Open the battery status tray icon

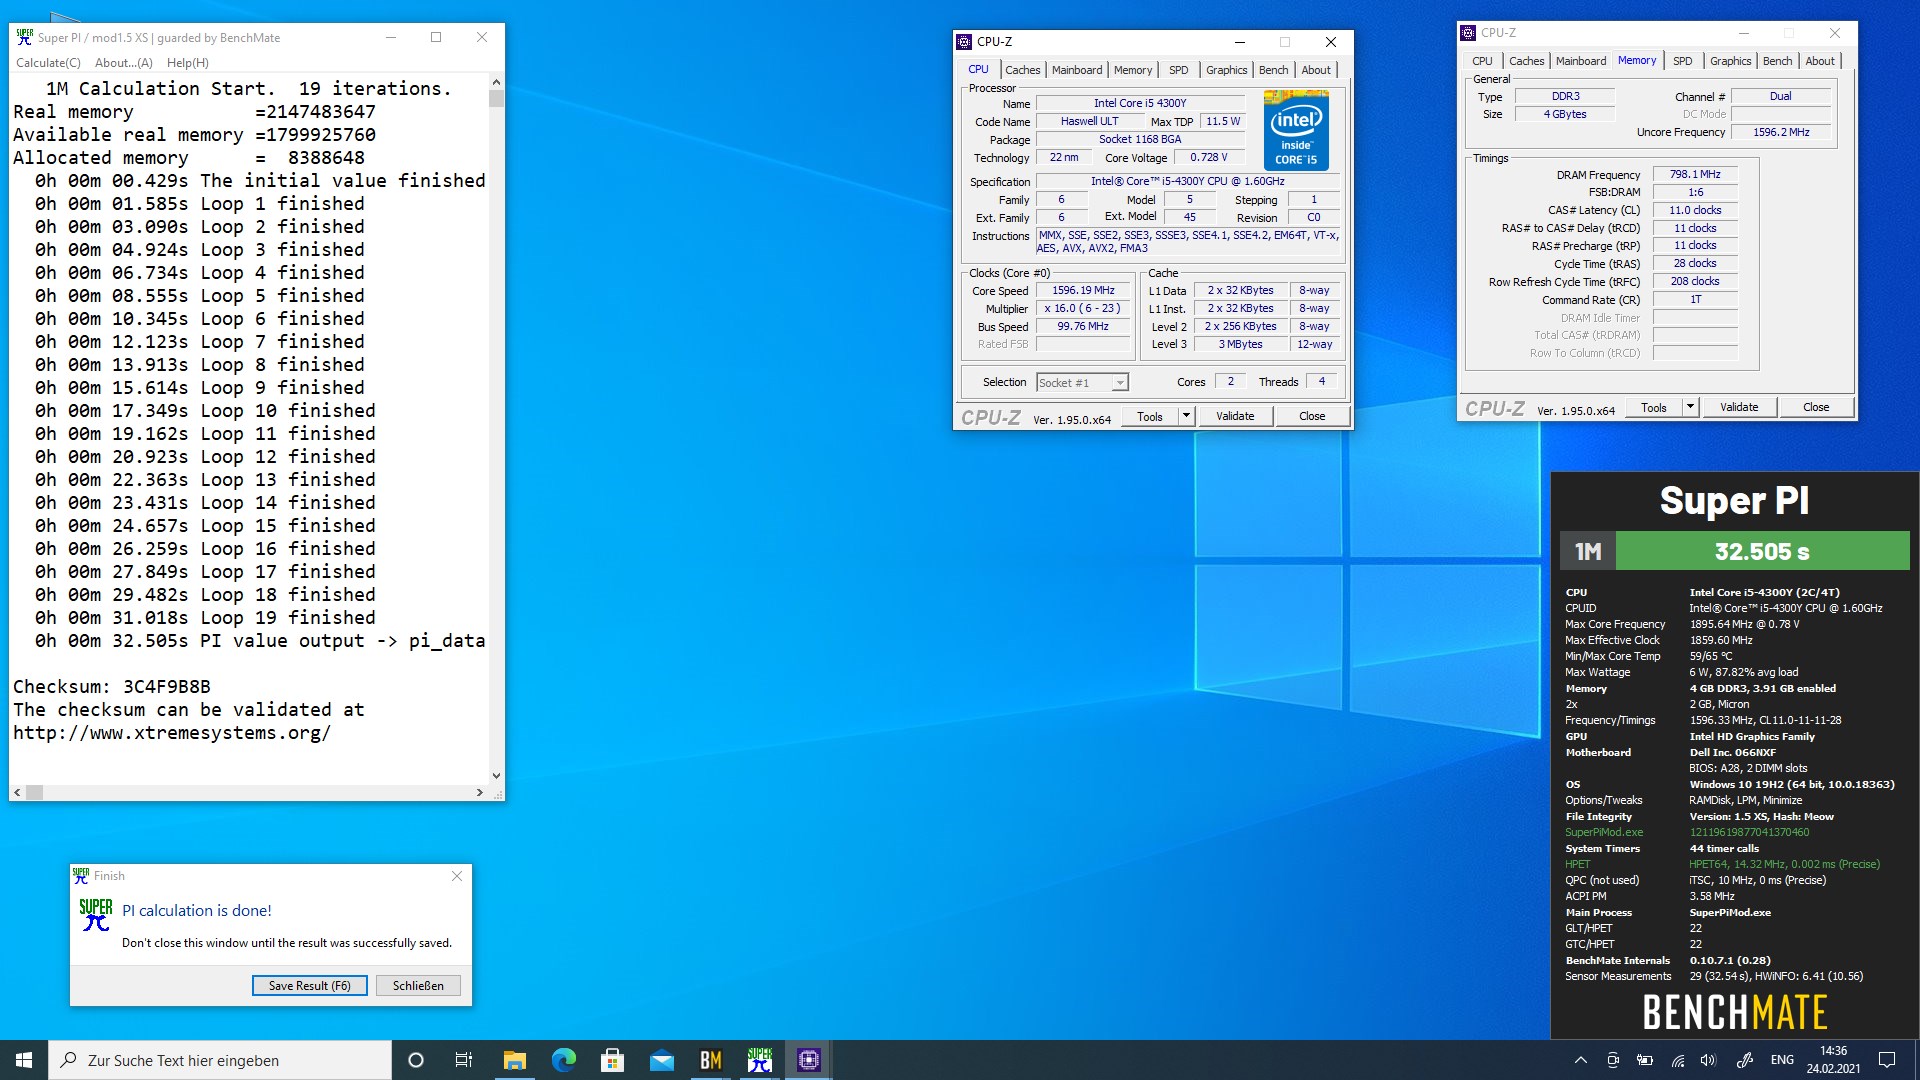pos(1645,1060)
